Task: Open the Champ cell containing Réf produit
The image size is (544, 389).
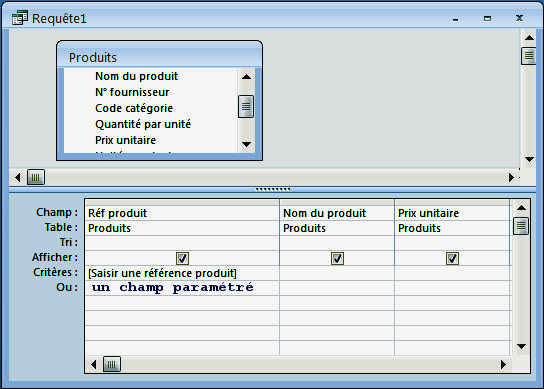Action: click(x=182, y=213)
